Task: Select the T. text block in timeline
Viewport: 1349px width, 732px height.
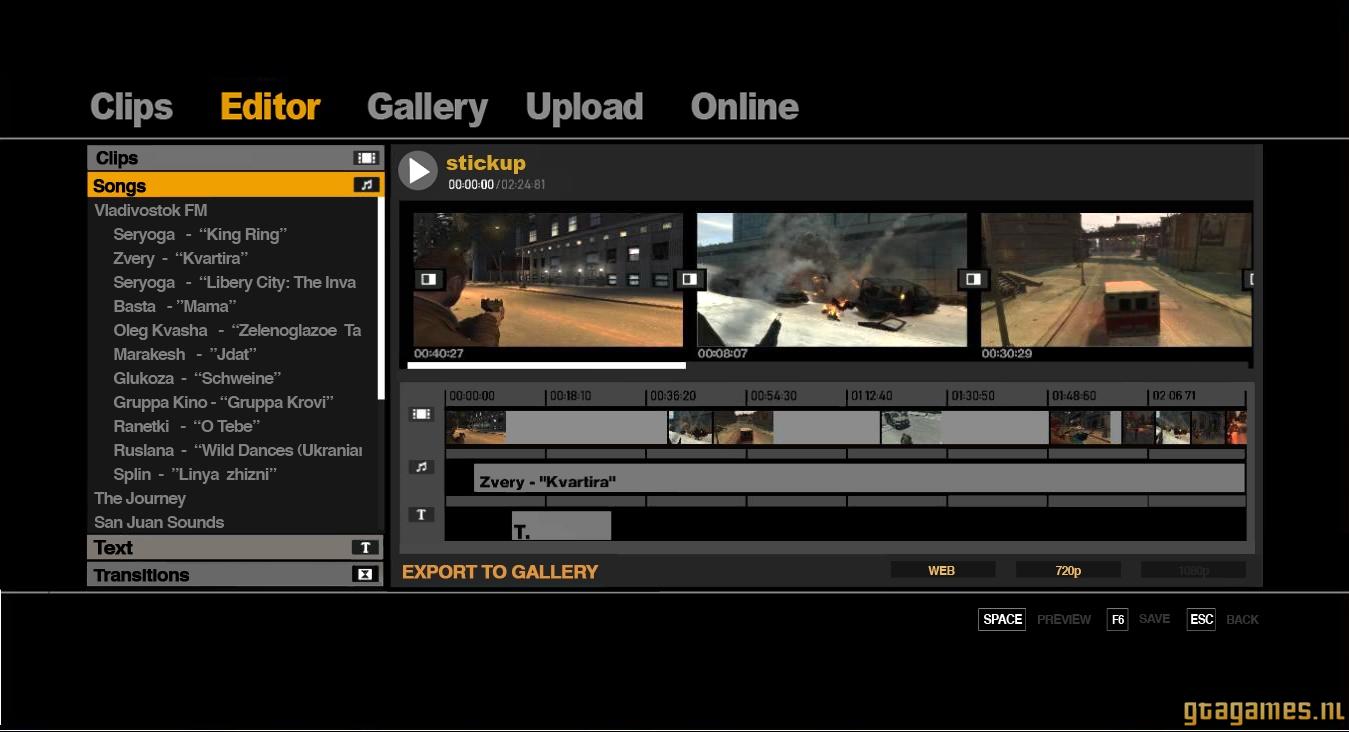Action: tap(561, 526)
